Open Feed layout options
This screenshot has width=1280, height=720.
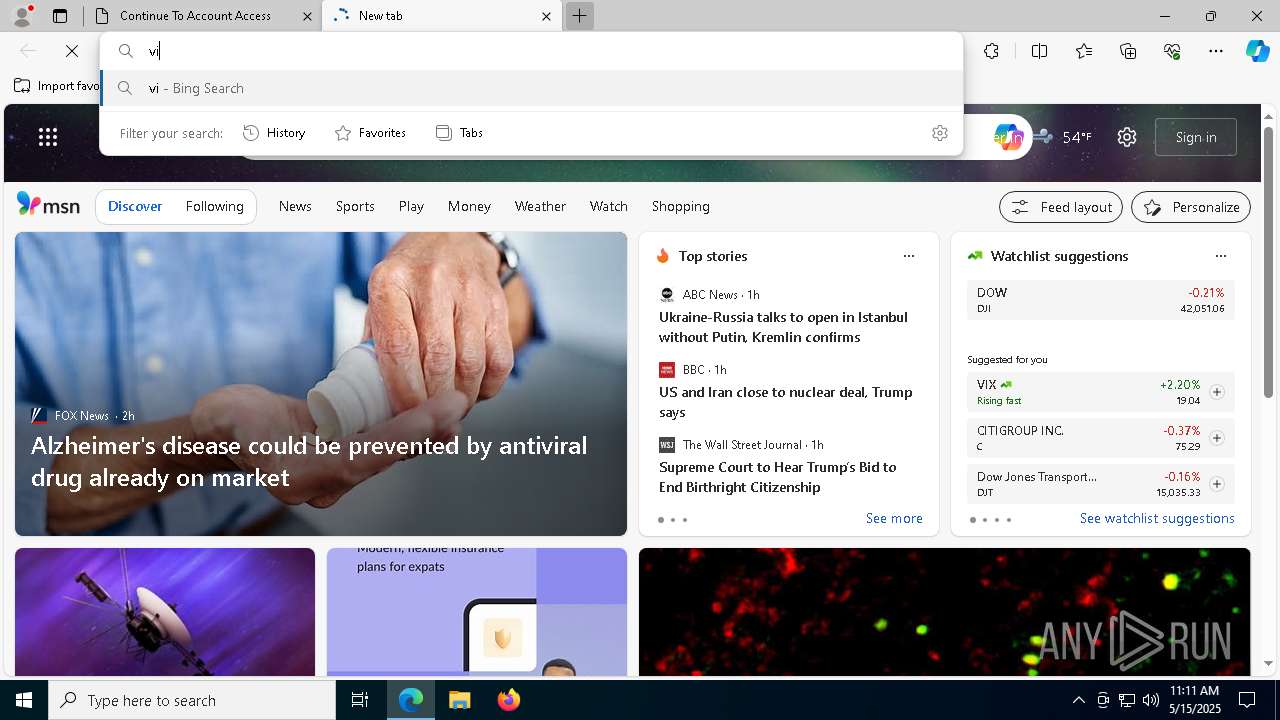tap(1061, 207)
